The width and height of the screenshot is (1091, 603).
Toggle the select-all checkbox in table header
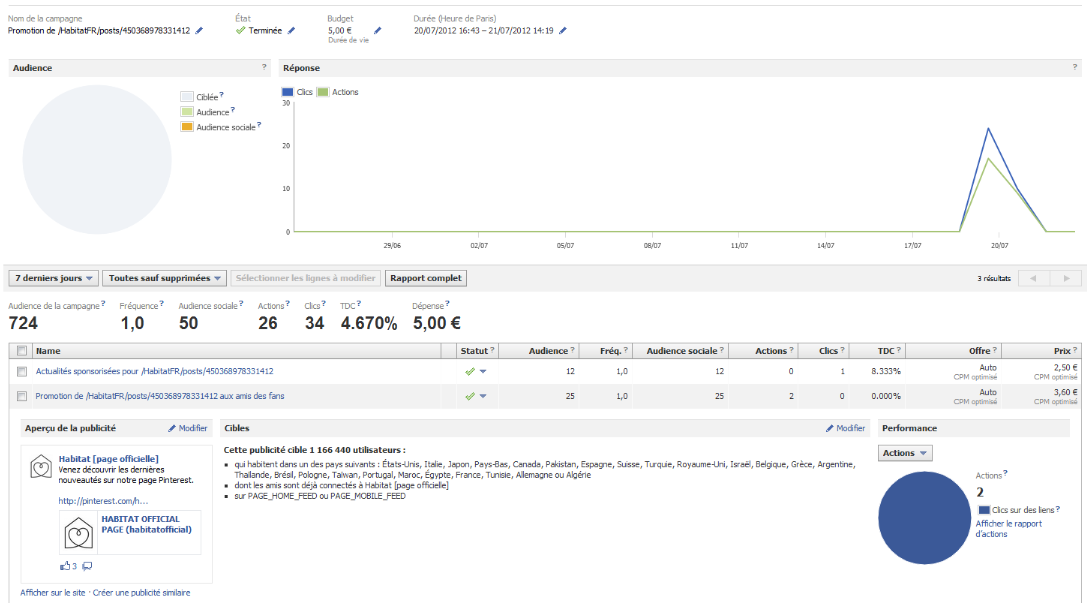21,351
